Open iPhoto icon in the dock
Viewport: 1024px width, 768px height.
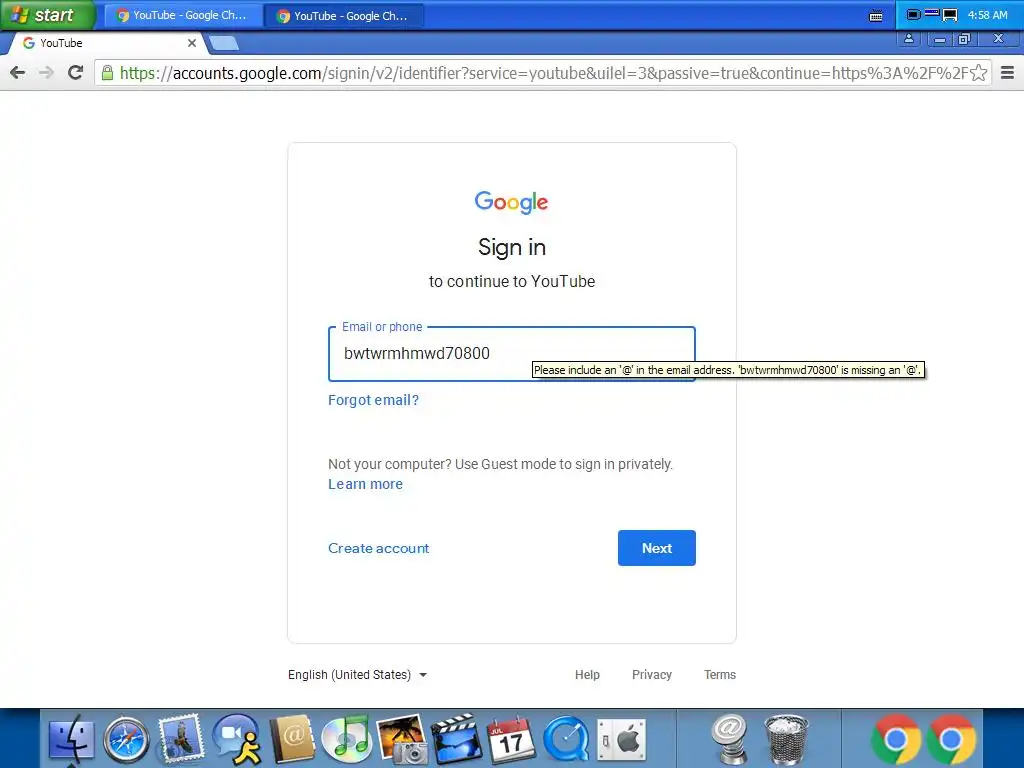click(x=402, y=739)
